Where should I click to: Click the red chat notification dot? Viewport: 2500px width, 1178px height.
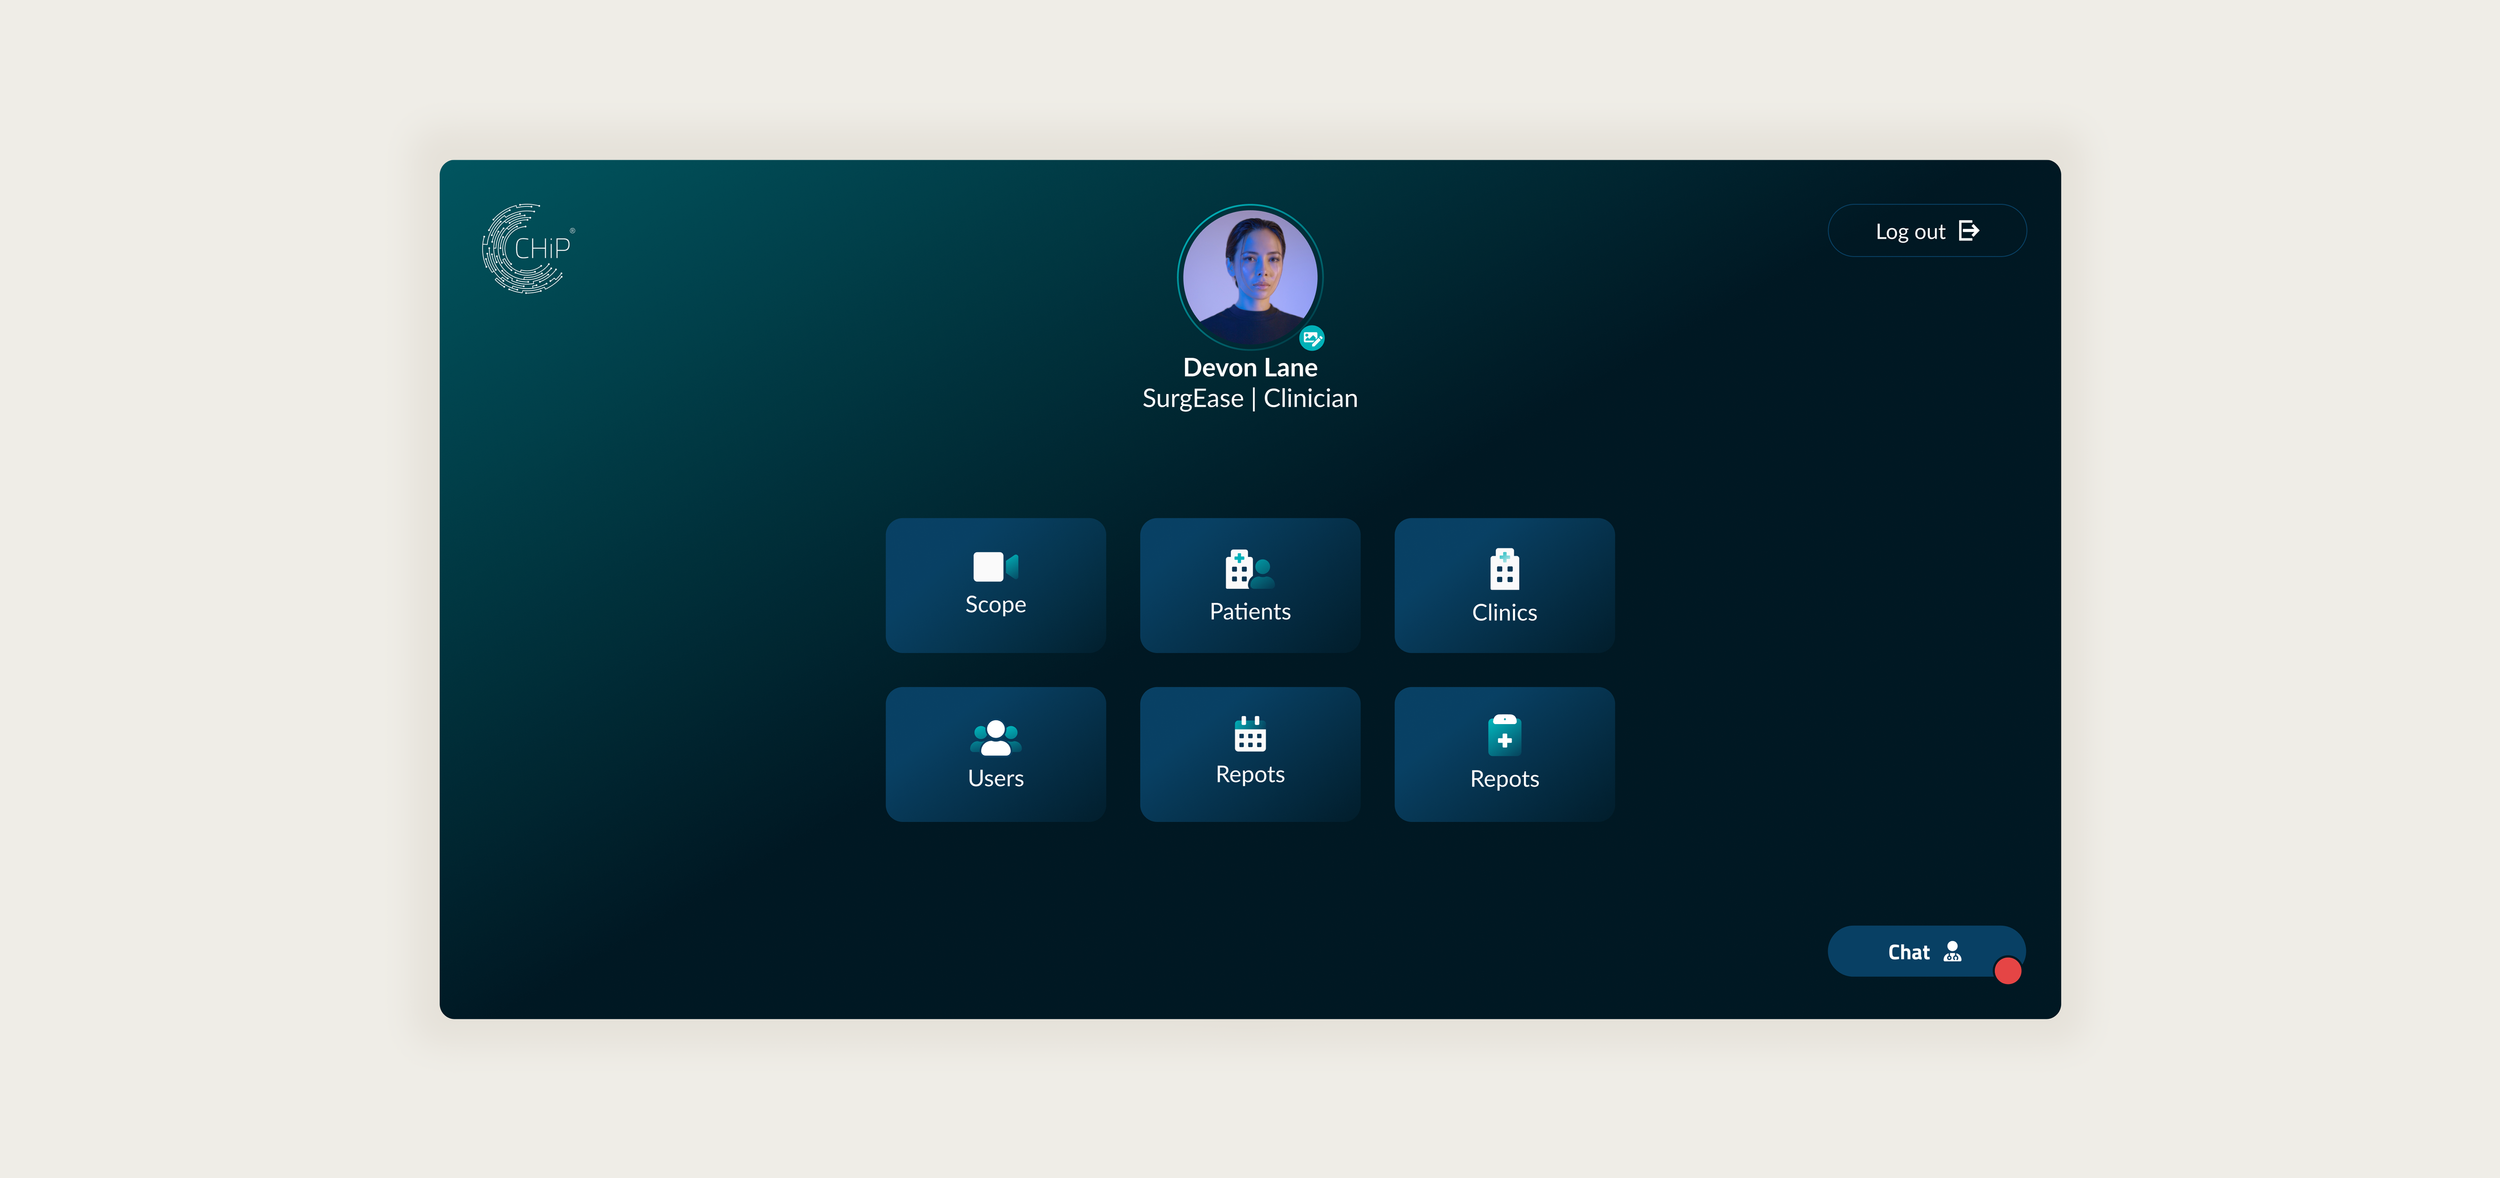pyautogui.click(x=2007, y=970)
